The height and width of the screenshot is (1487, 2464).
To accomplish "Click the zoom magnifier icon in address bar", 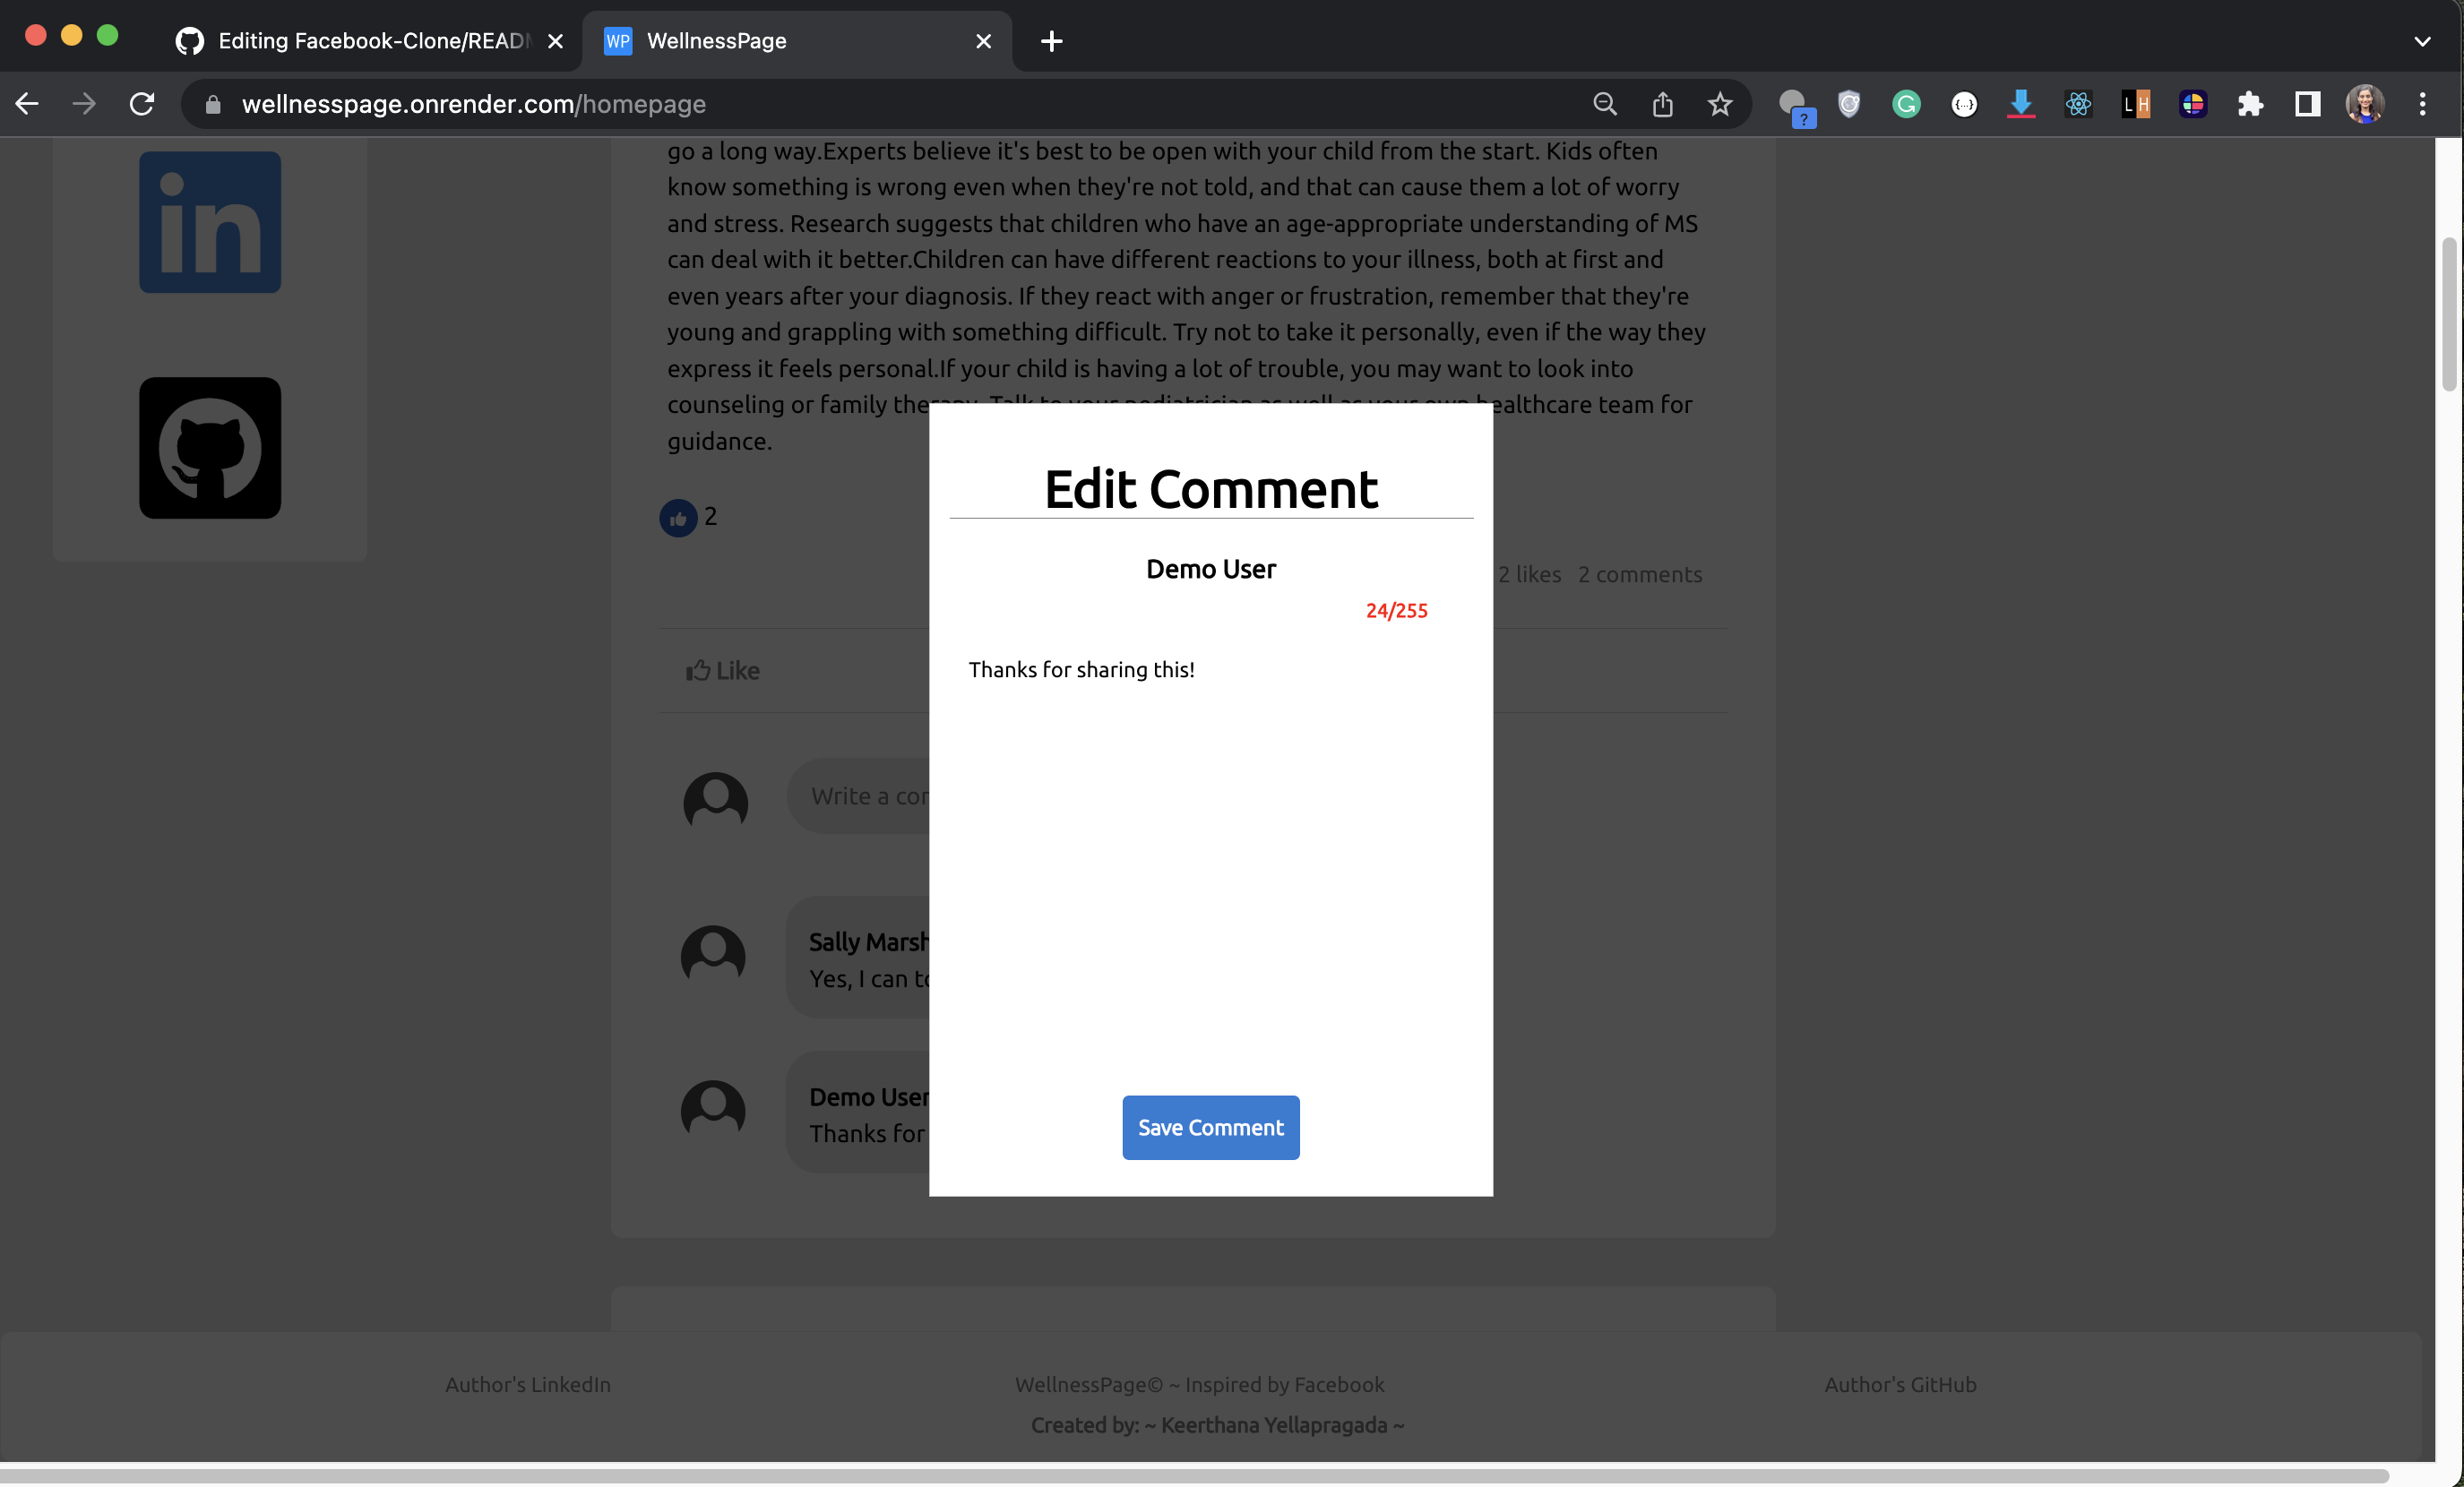I will (1604, 104).
